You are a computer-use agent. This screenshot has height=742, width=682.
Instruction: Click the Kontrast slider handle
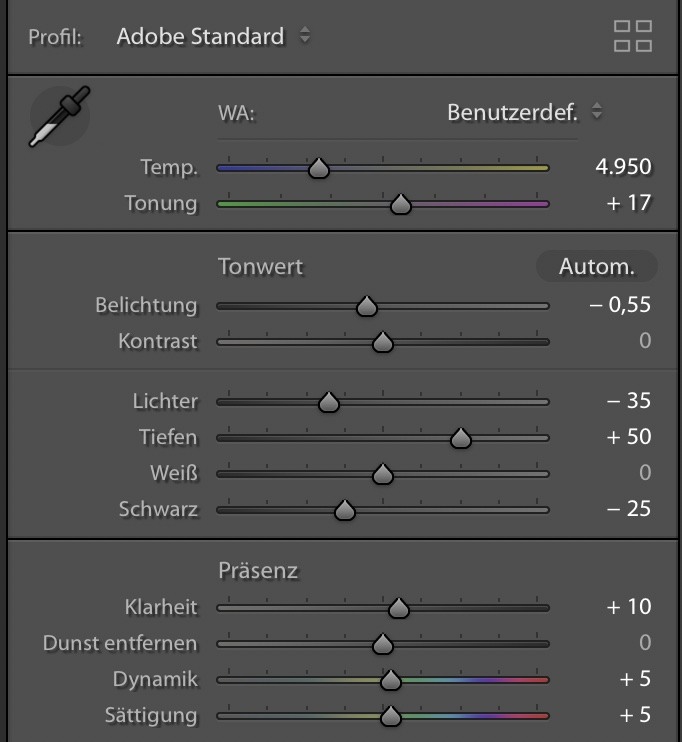pos(382,342)
